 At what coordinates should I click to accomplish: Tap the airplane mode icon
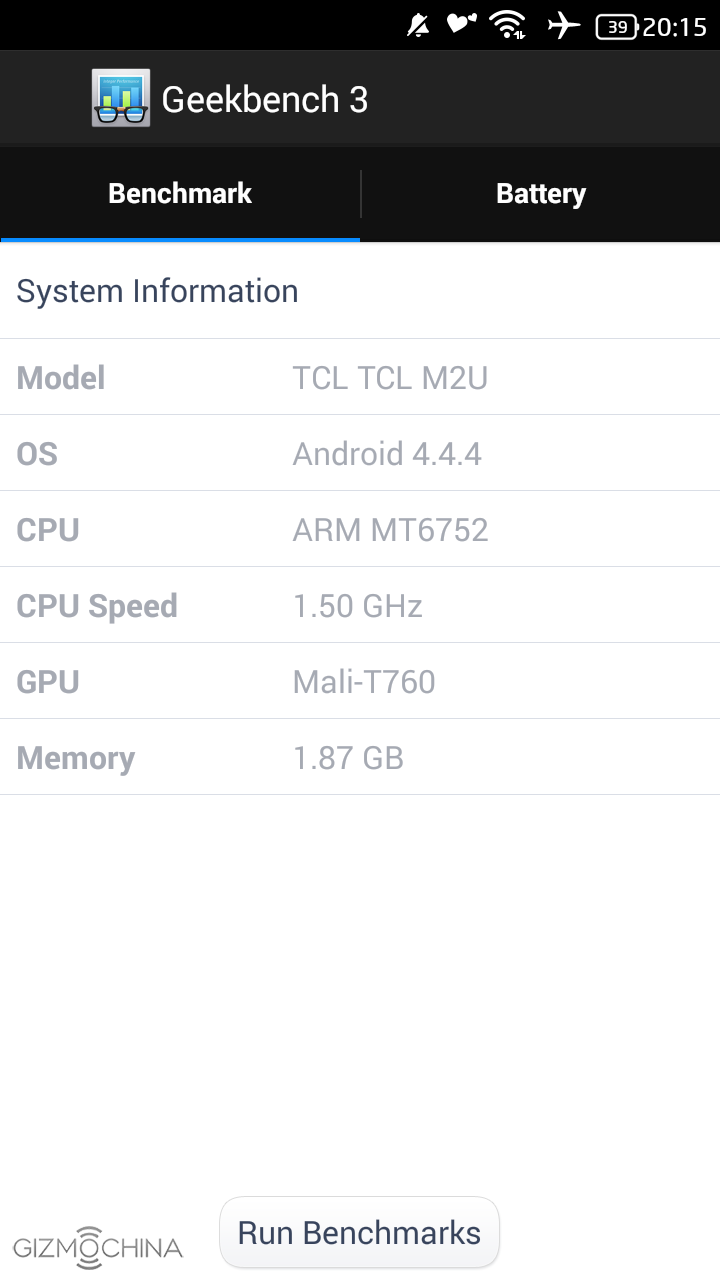(x=564, y=26)
